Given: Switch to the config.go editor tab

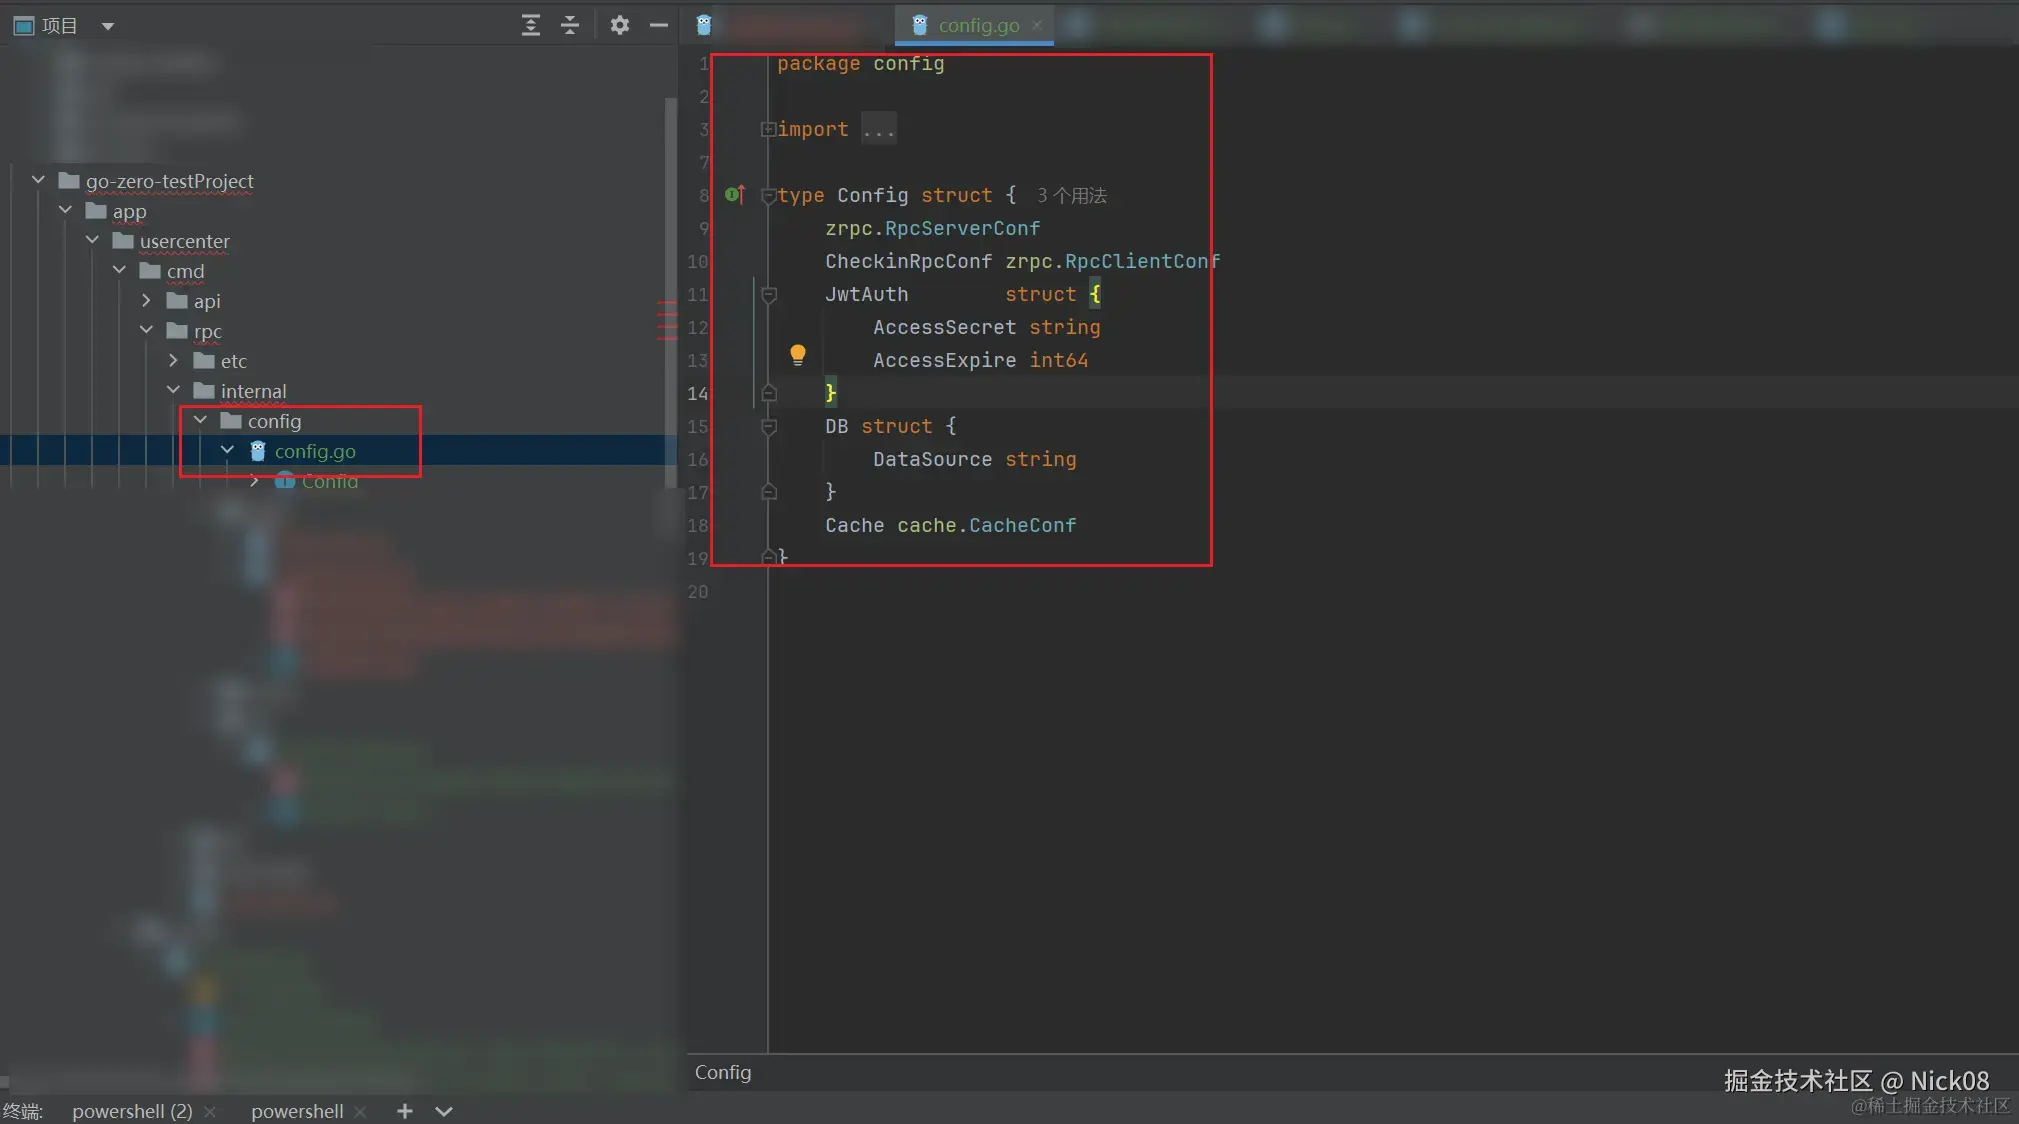Looking at the screenshot, I should click(x=977, y=25).
